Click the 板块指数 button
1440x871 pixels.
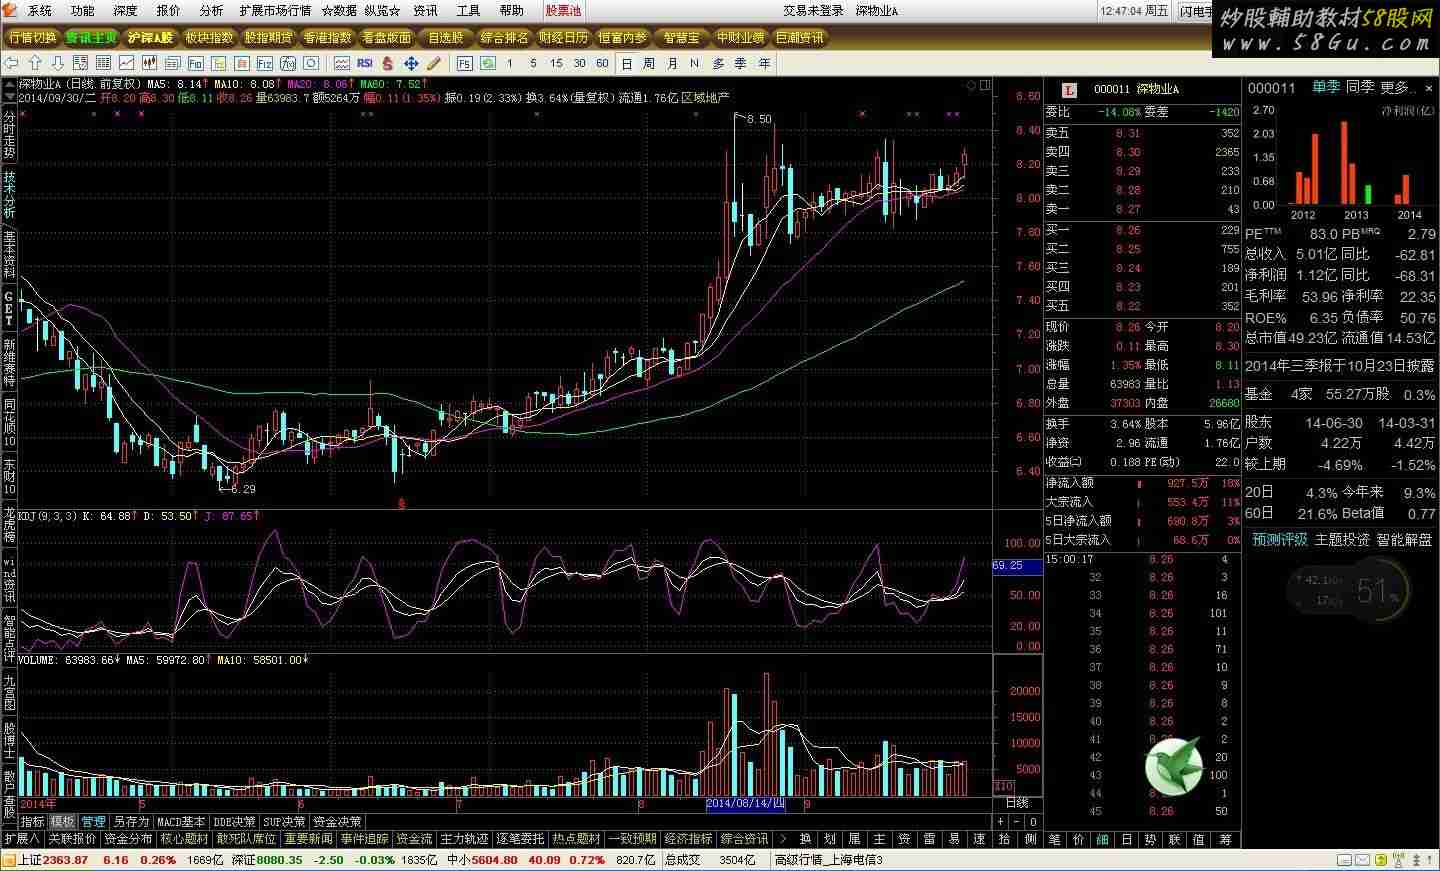pos(209,38)
